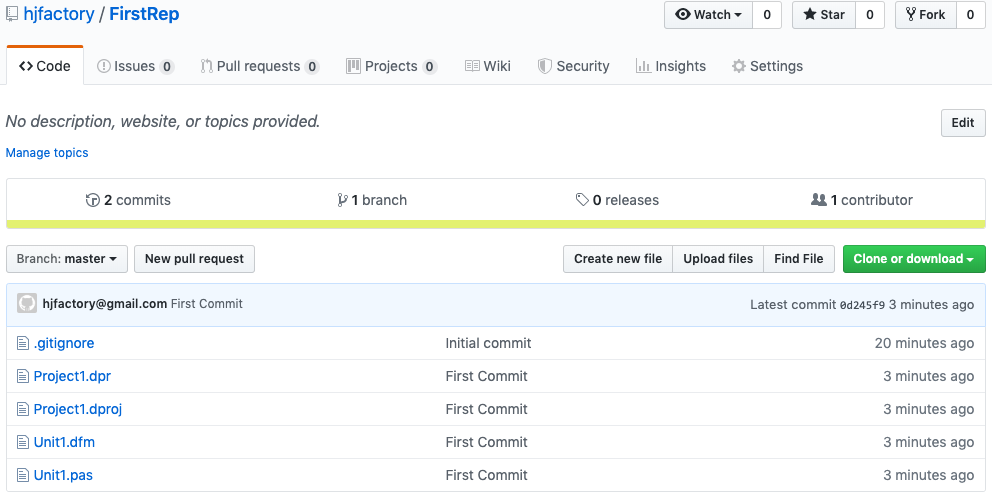The width and height of the screenshot is (992, 499).
Task: Click the file icon beside .gitignore
Action: point(23,343)
